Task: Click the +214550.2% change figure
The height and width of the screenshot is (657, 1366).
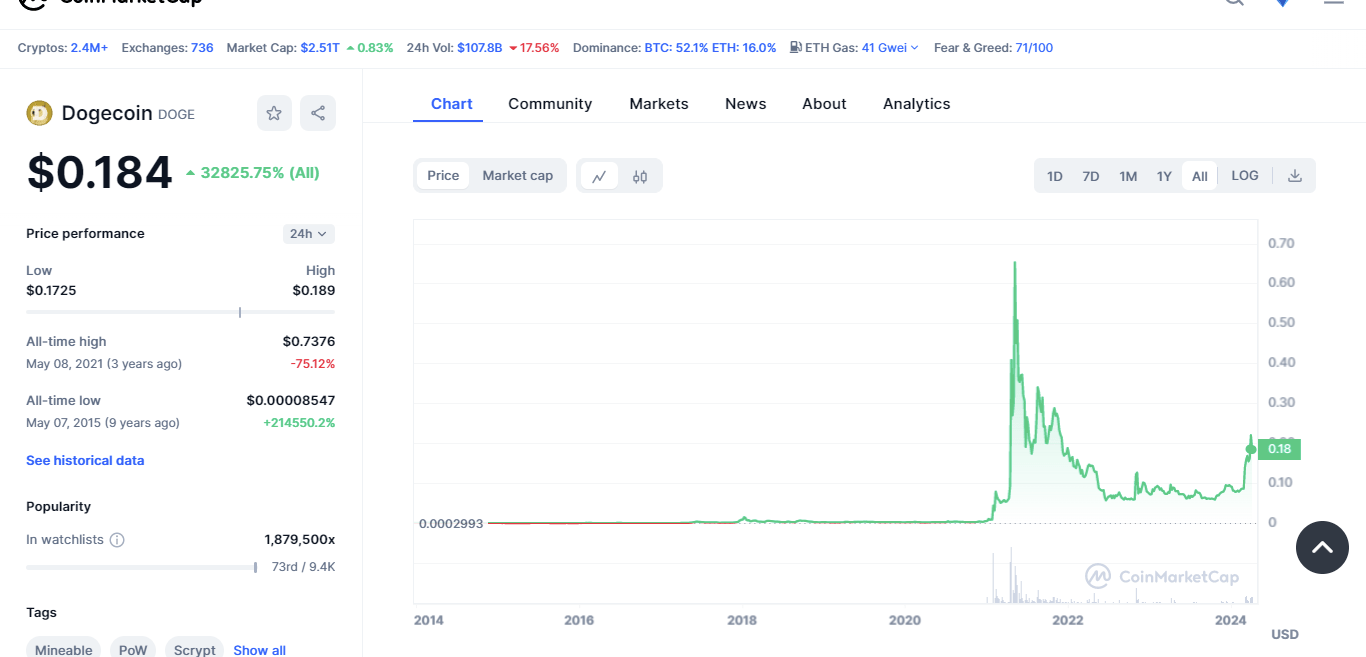Action: [299, 423]
